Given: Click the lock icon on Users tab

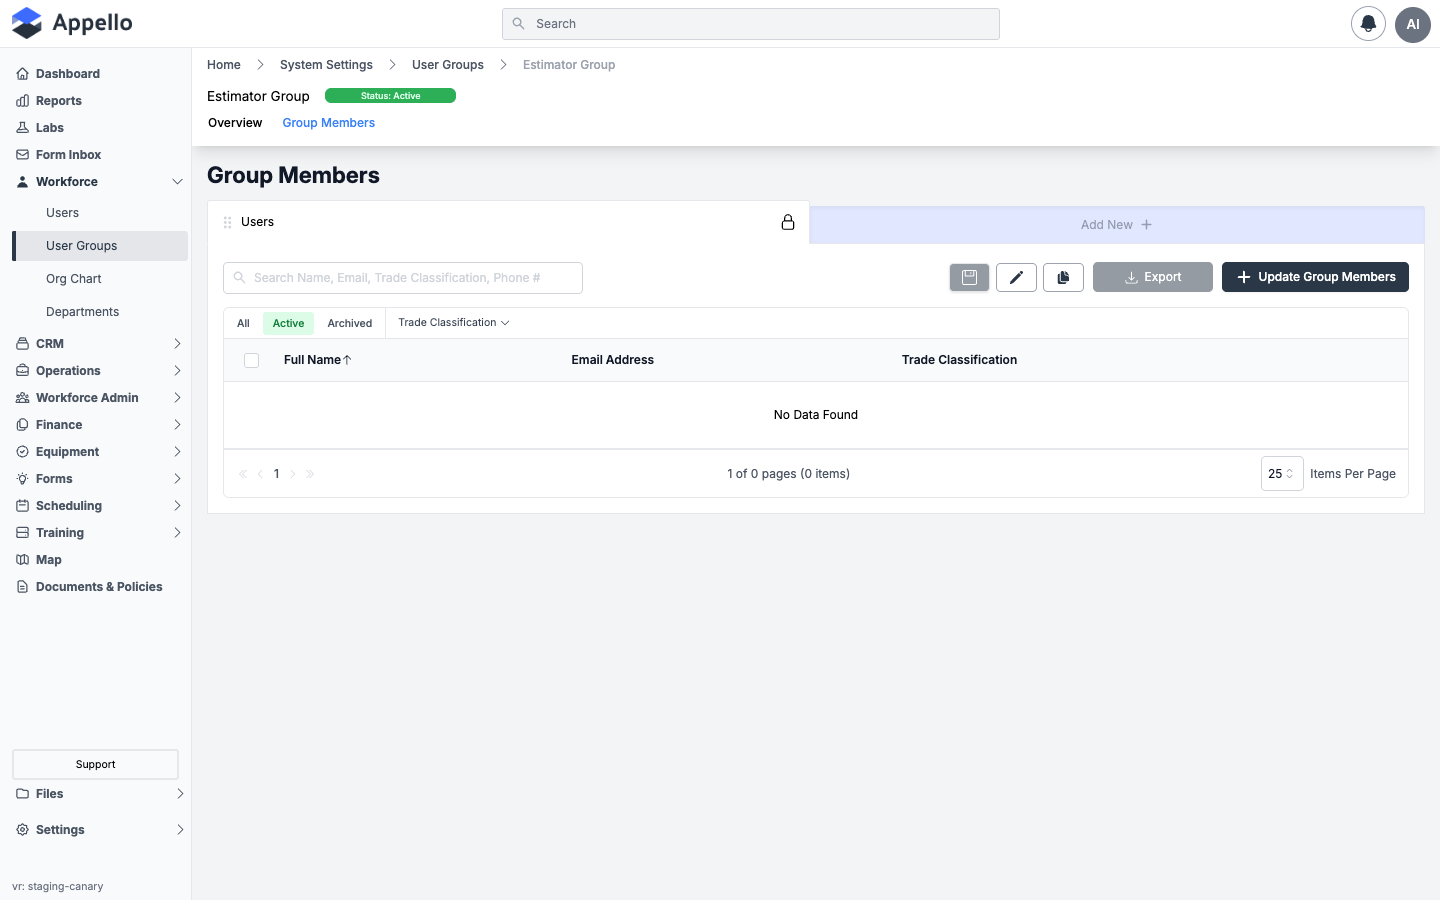Looking at the screenshot, I should [x=788, y=222].
